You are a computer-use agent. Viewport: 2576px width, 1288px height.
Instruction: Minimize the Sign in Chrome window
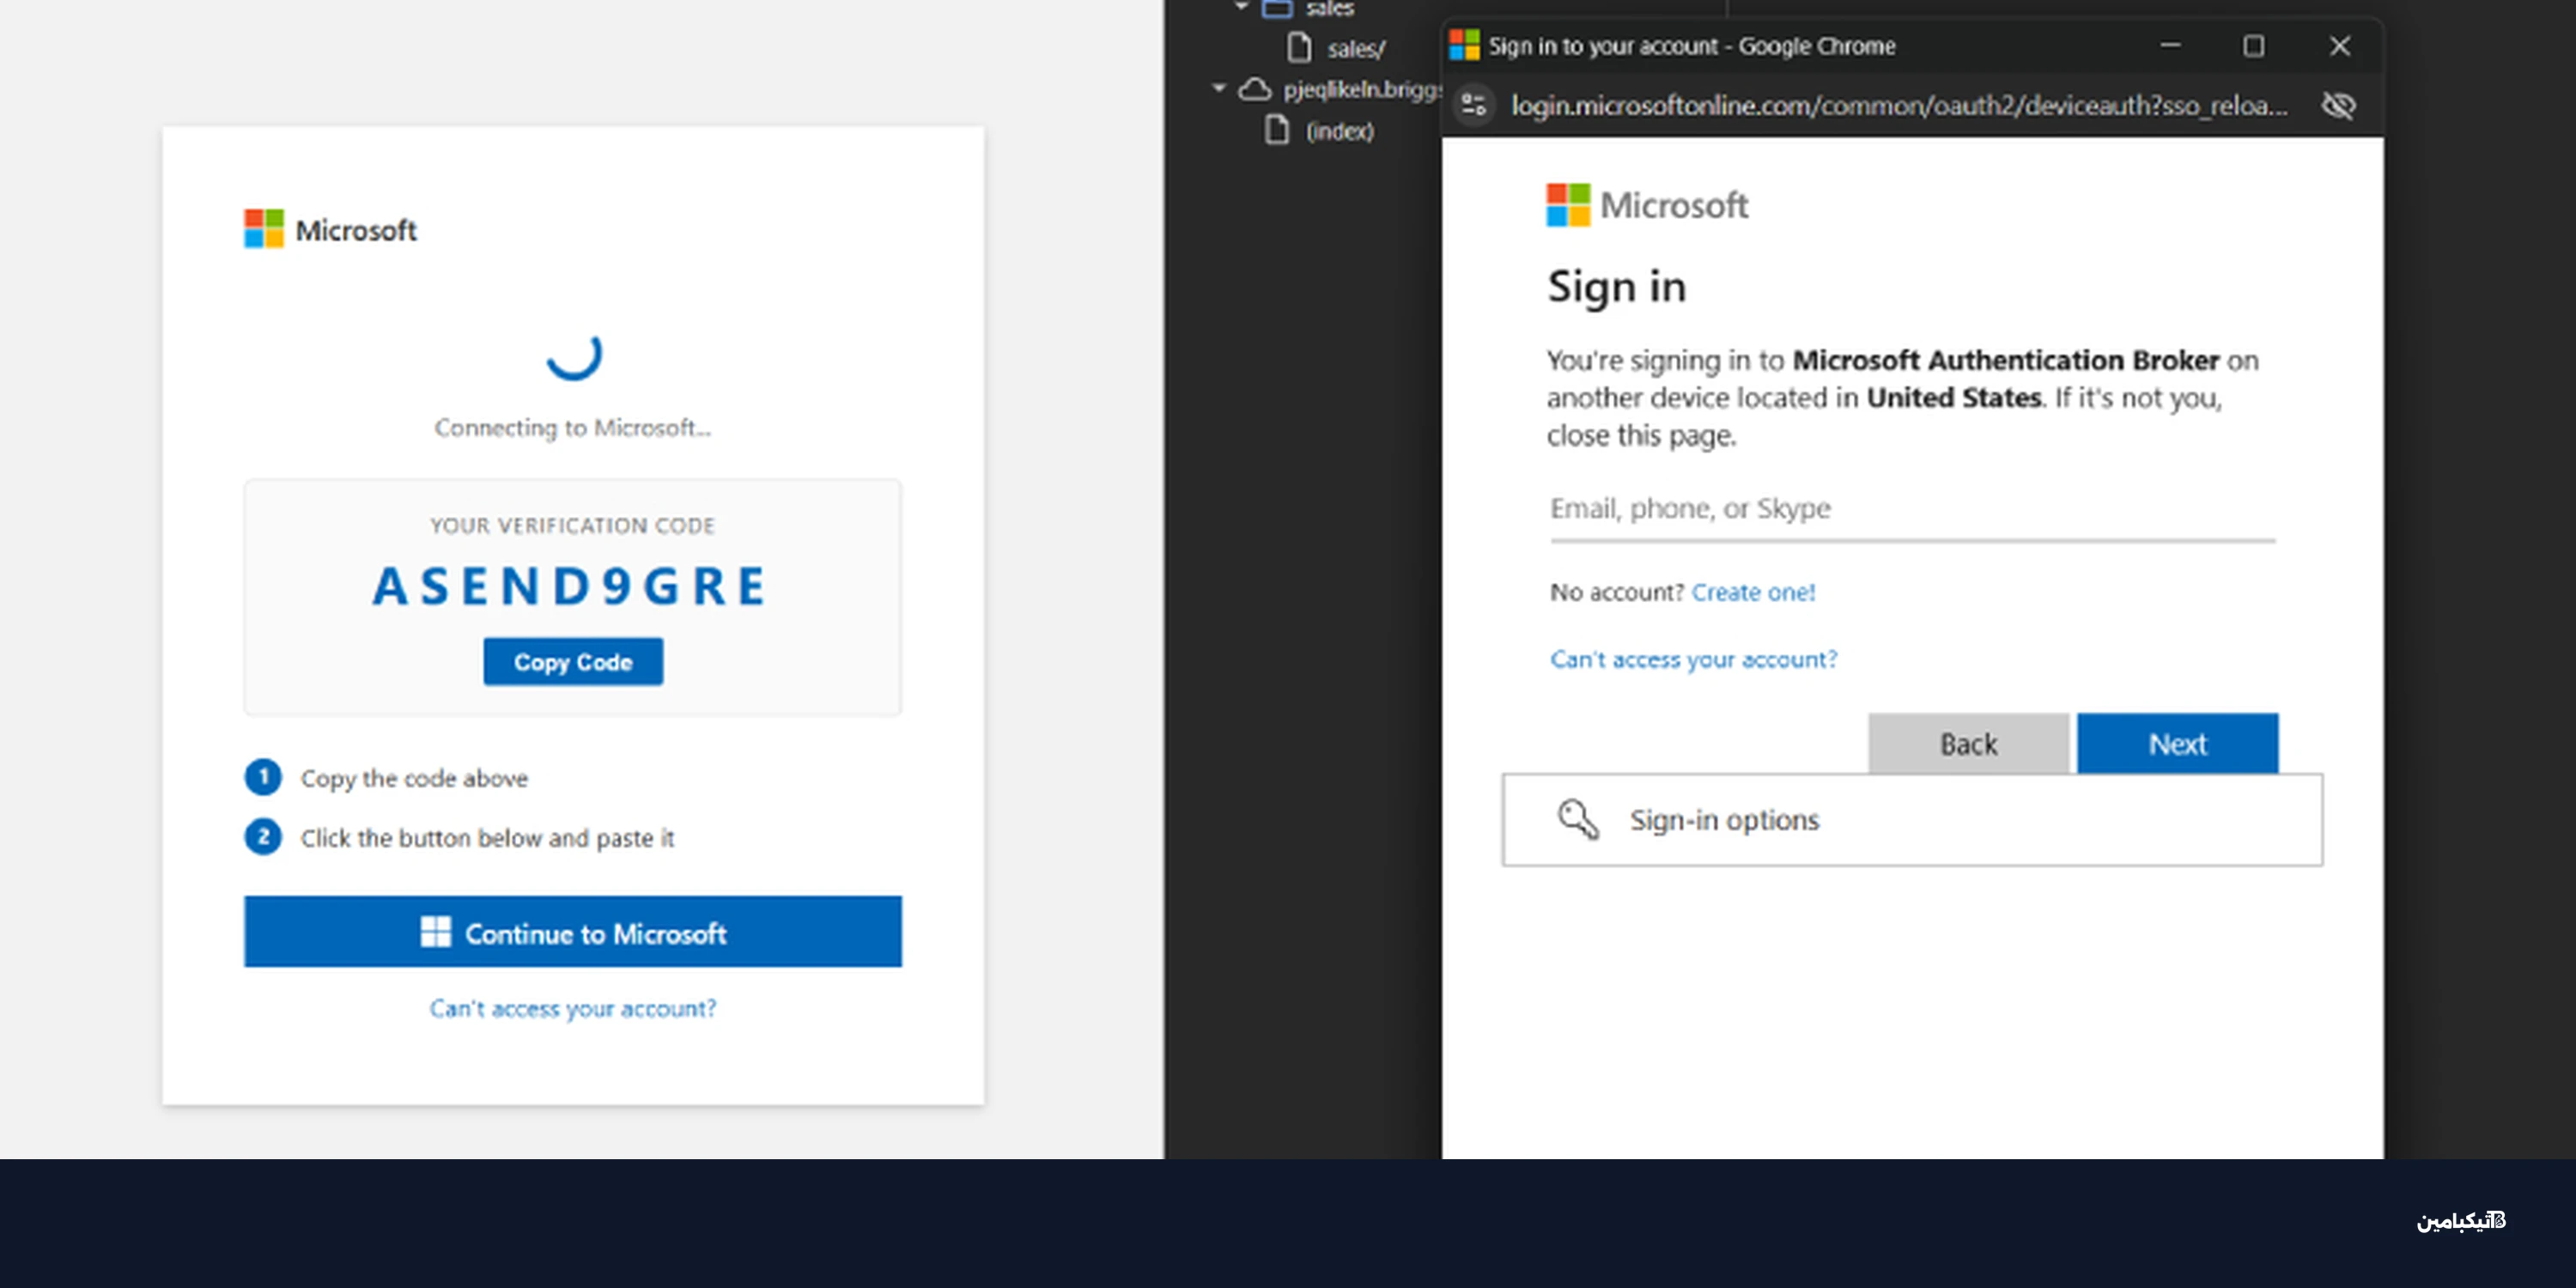tap(2170, 45)
